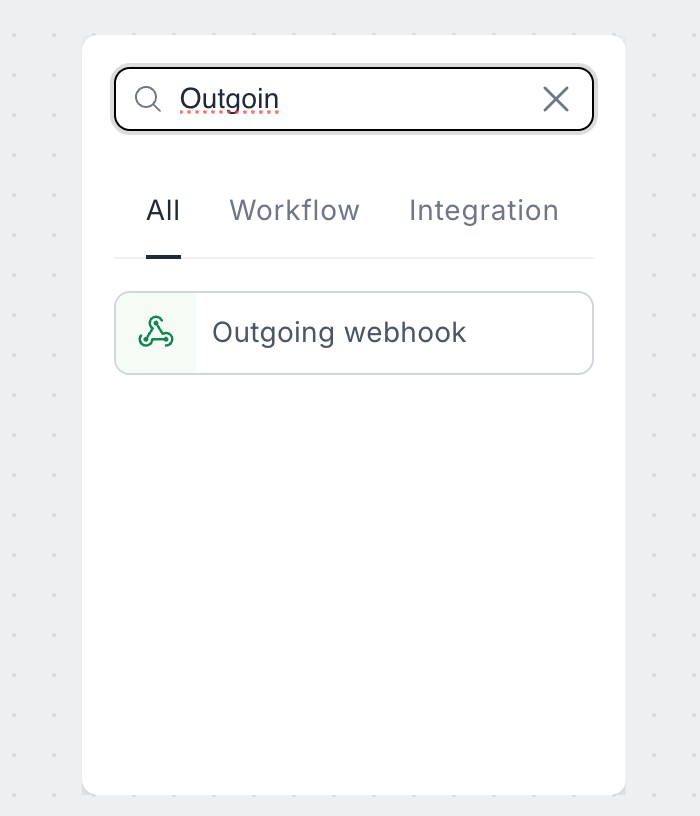700x816 pixels.
Task: Click the typed "Outgoin" search text
Action: point(229,99)
